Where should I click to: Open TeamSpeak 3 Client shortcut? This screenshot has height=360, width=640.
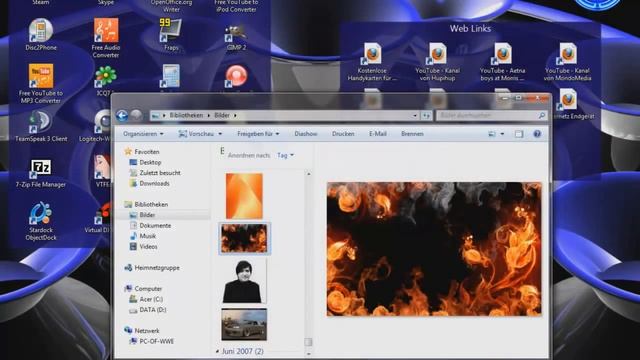[x=41, y=126]
